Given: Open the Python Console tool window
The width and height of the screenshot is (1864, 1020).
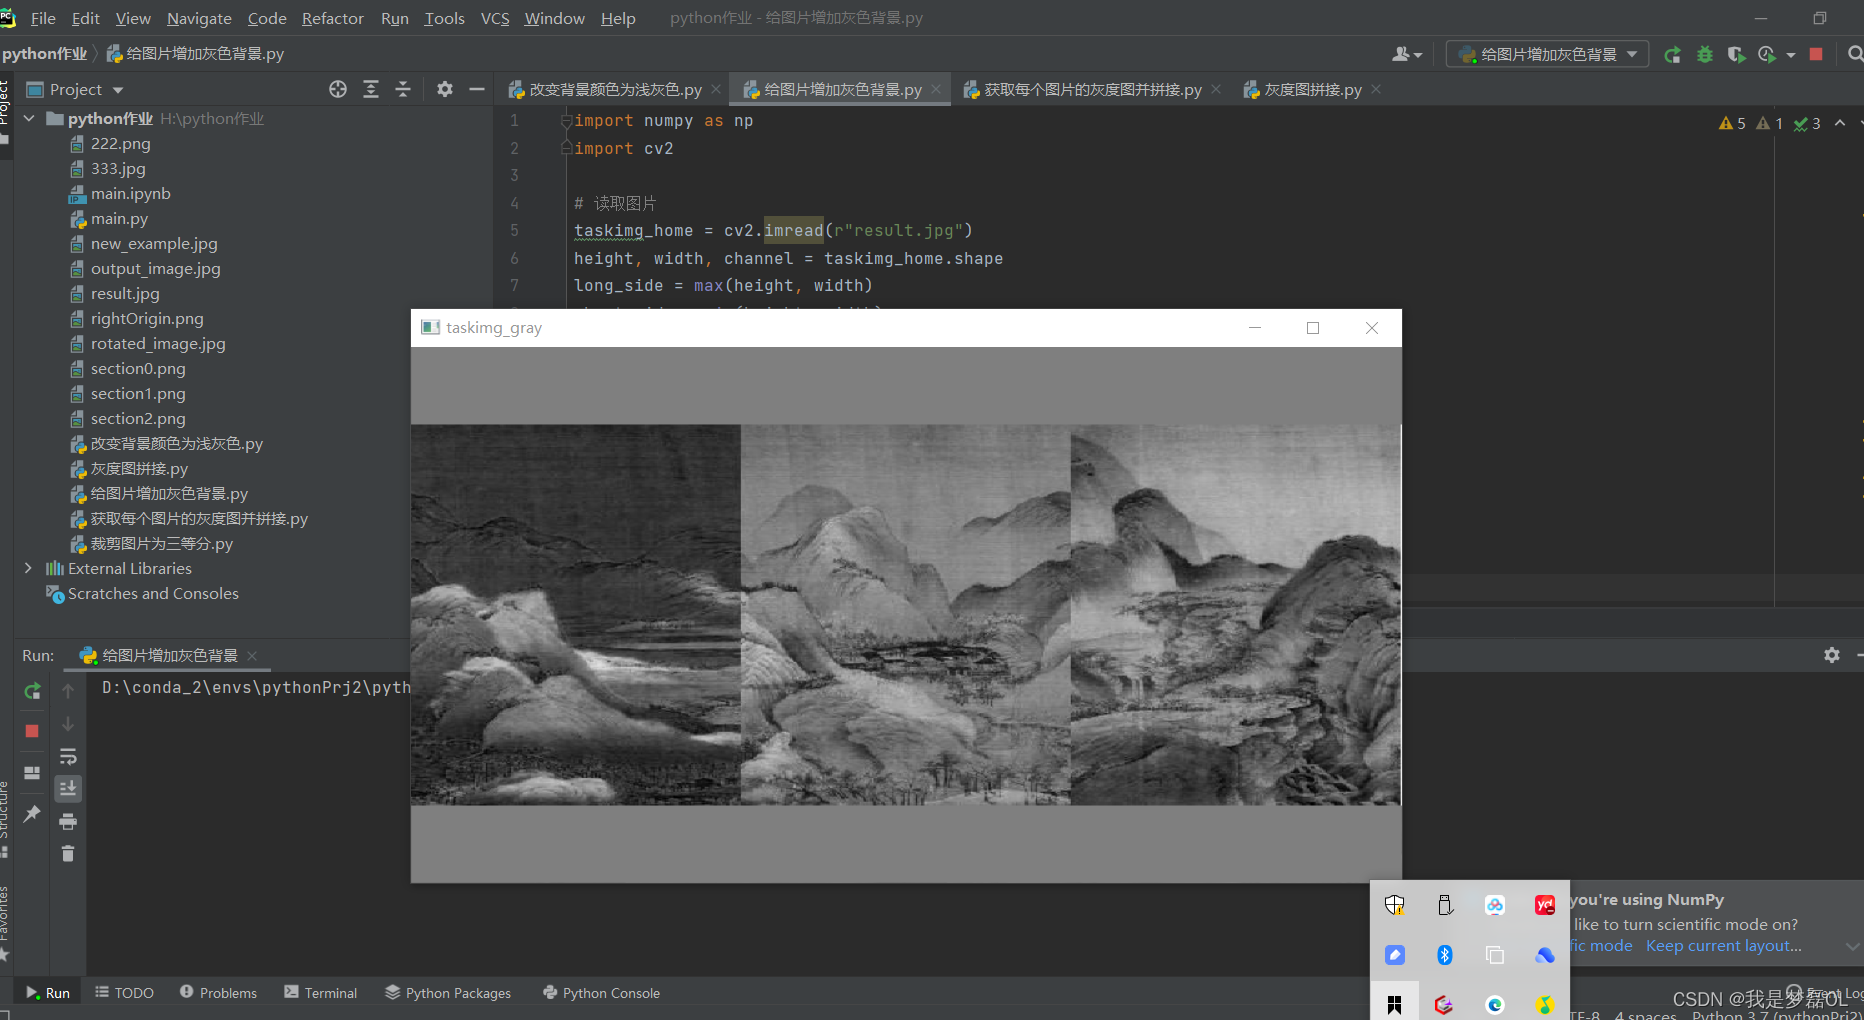Looking at the screenshot, I should pyautogui.click(x=601, y=992).
